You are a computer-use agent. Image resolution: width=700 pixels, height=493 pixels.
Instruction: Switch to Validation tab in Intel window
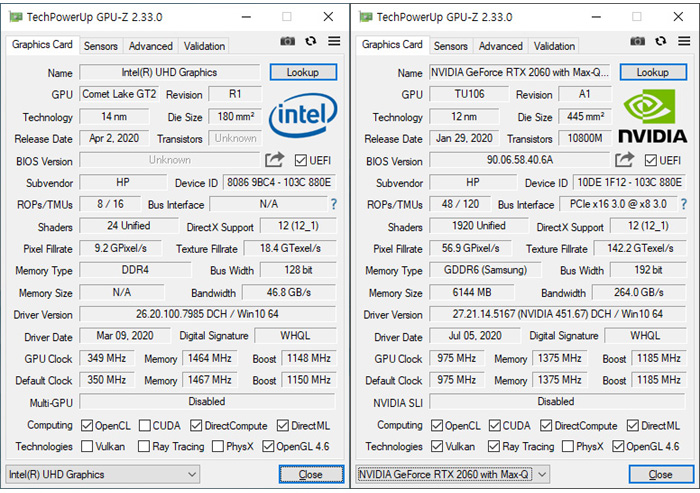tap(204, 46)
